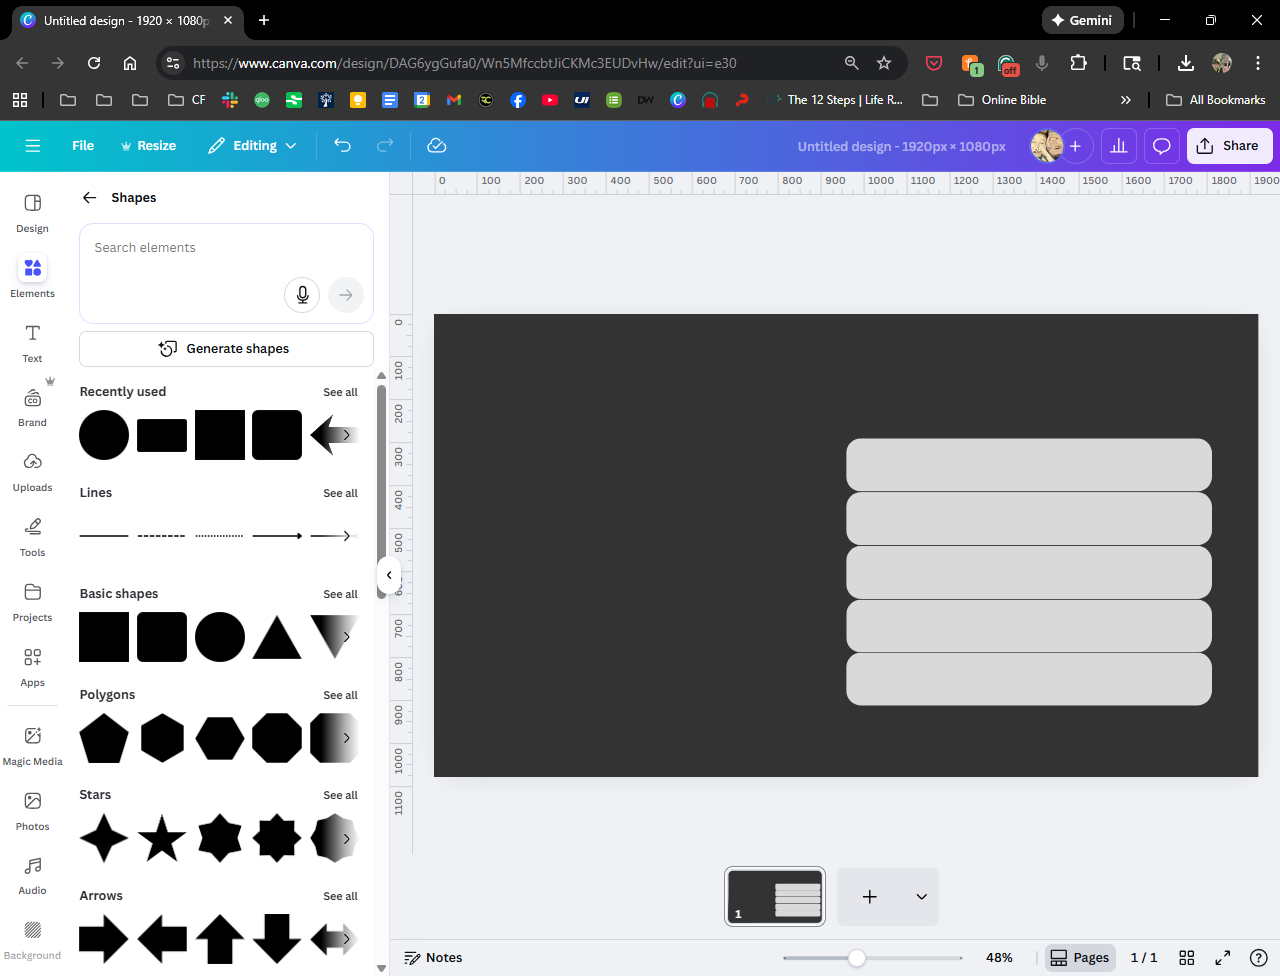This screenshot has width=1280, height=976.
Task: Click the zoom slider handle
Action: (857, 958)
